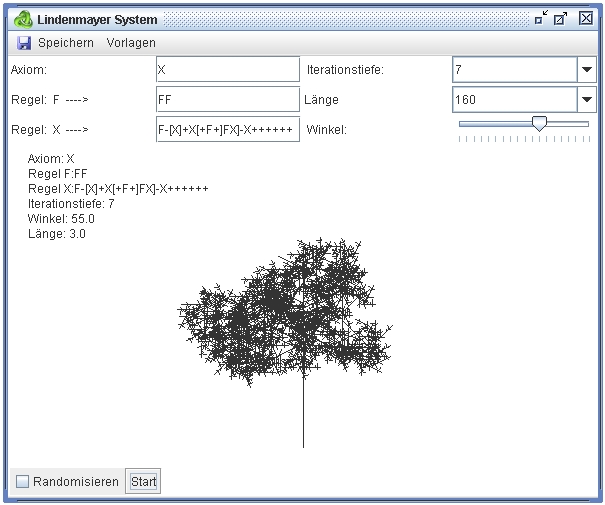Click the Regel X rule input field
605x505 pixels.
coord(228,129)
